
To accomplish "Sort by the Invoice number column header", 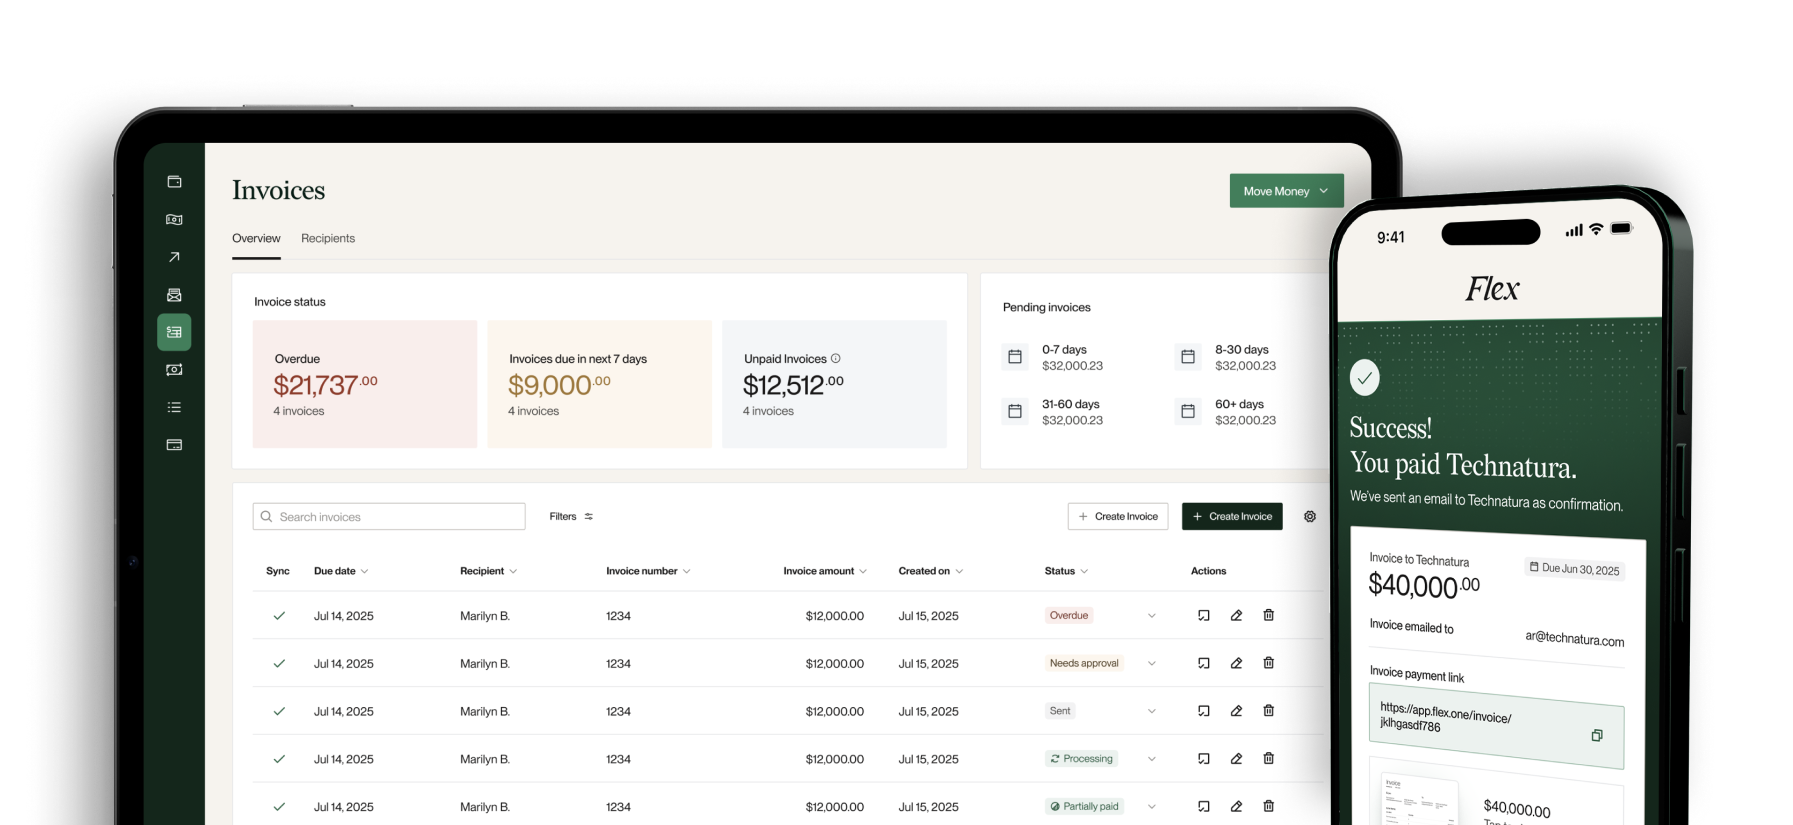I will 648,571.
